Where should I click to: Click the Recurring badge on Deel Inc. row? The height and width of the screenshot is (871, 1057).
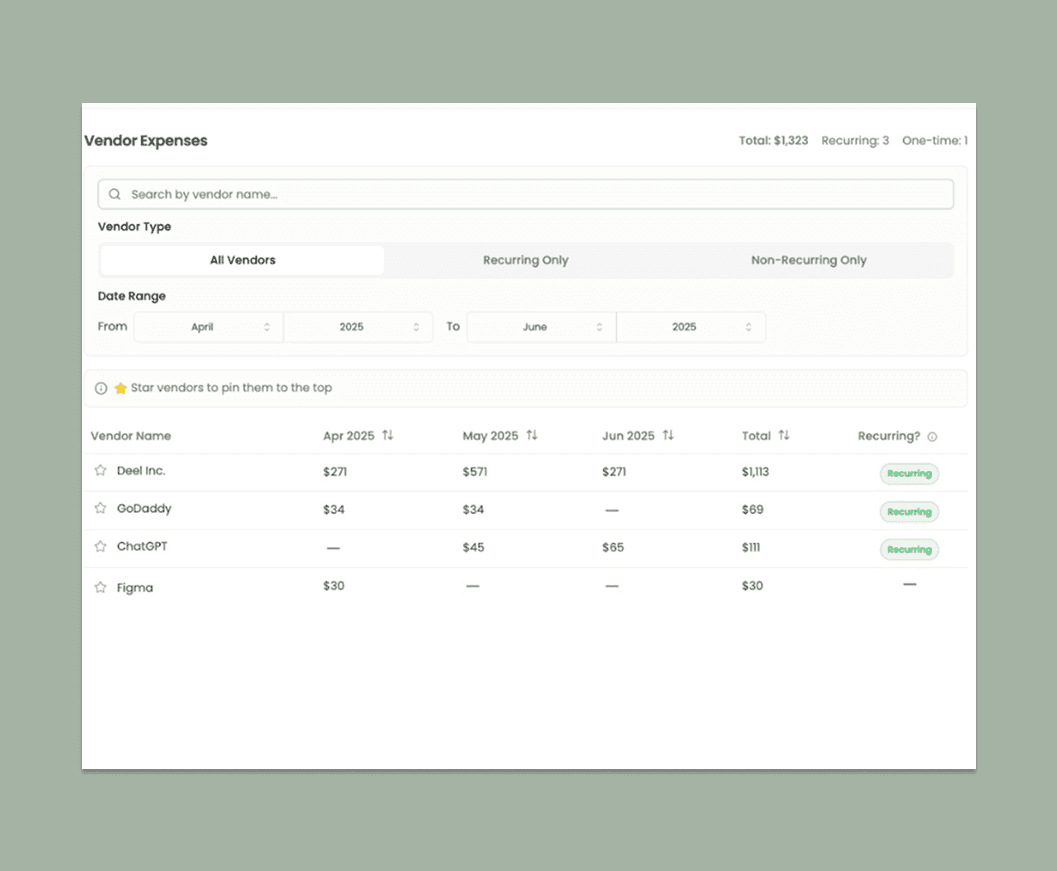coord(908,473)
